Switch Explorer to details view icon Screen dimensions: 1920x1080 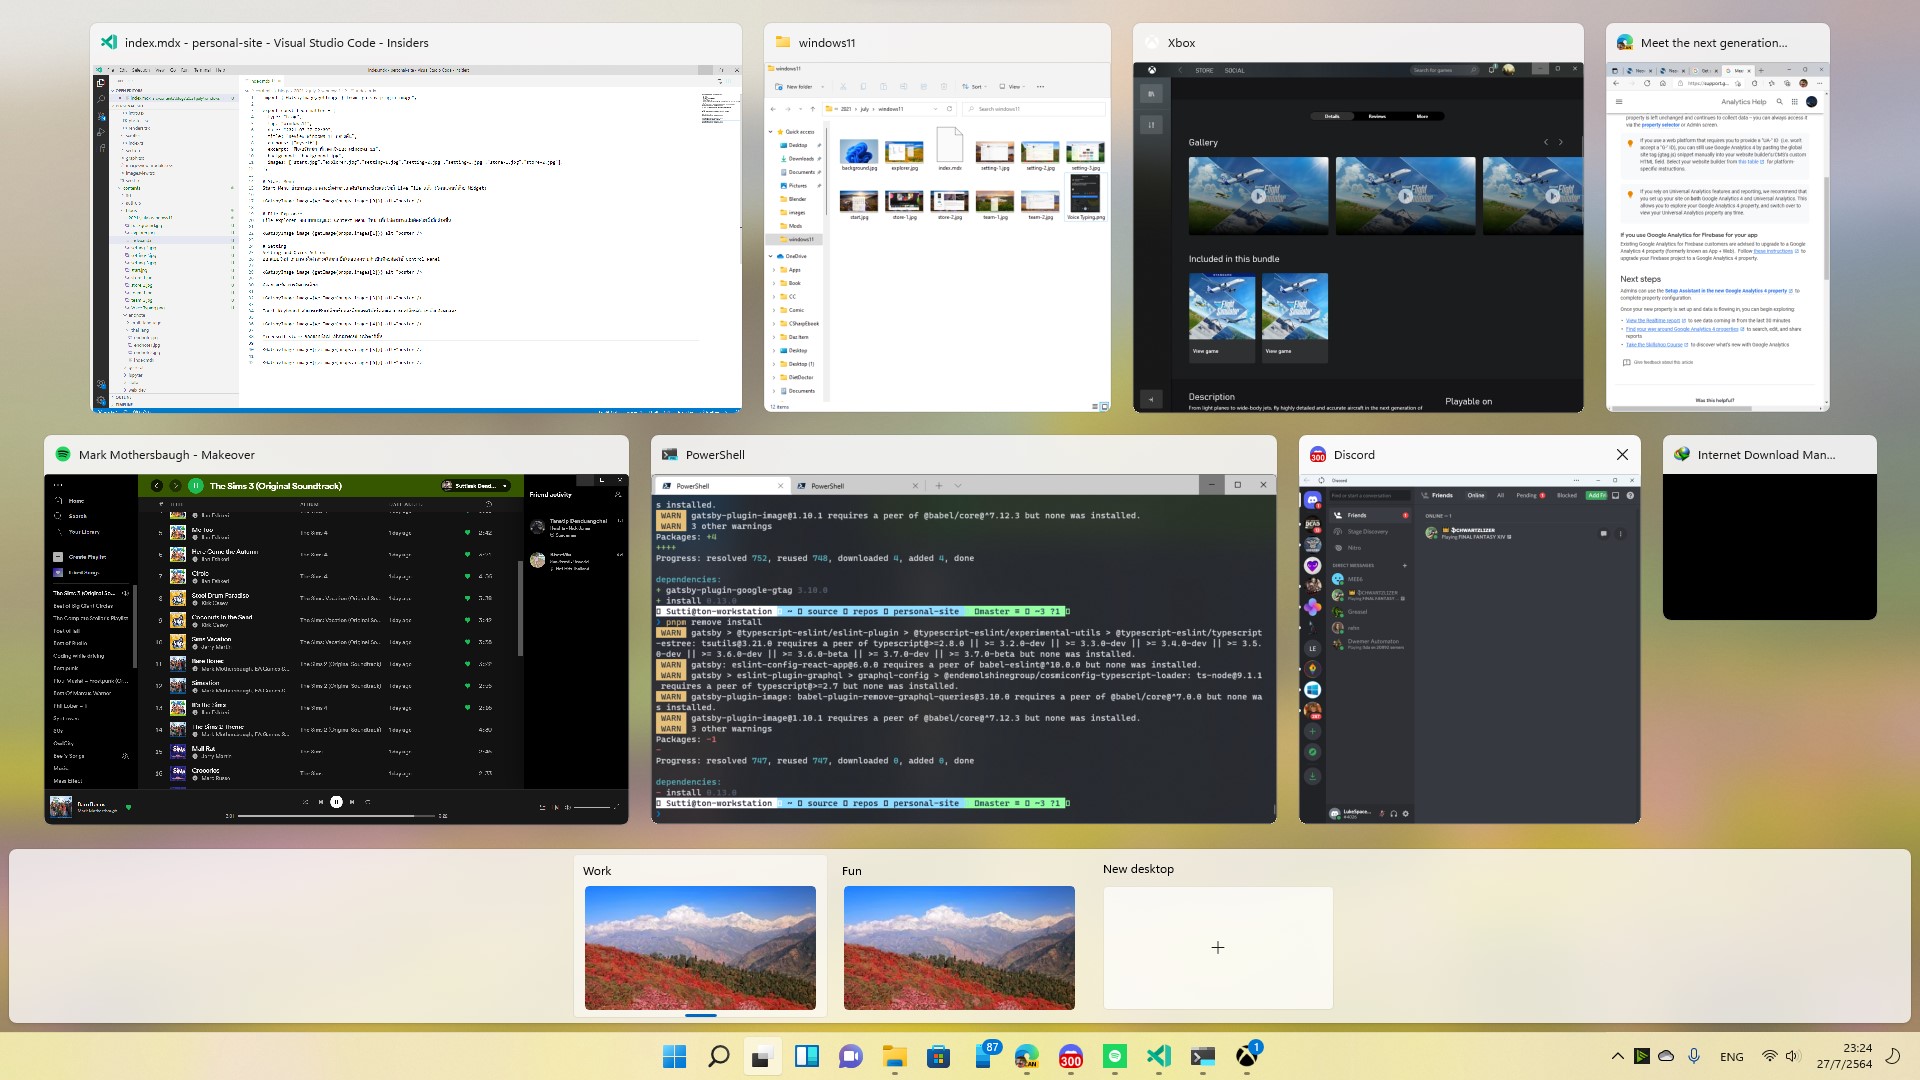[1096, 407]
